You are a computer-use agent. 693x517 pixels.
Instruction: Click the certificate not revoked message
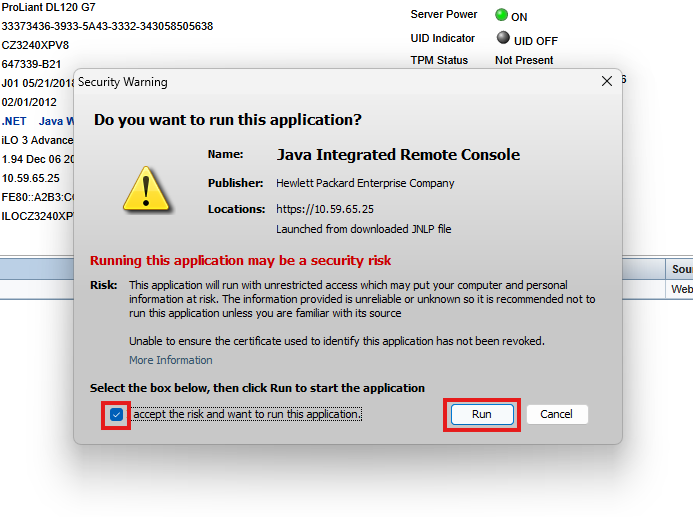337,341
